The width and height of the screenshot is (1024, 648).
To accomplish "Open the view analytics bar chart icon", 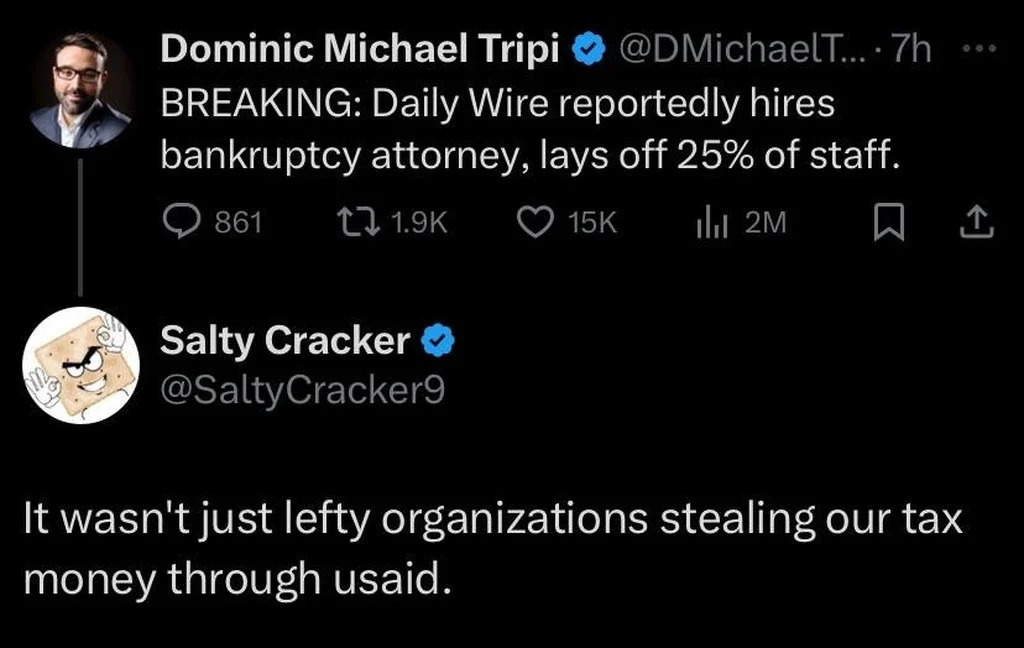I will (710, 223).
